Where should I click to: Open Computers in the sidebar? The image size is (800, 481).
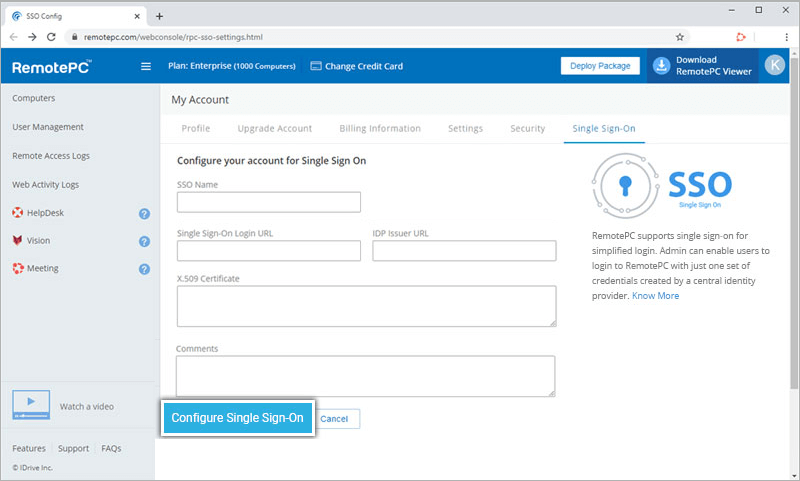(34, 98)
